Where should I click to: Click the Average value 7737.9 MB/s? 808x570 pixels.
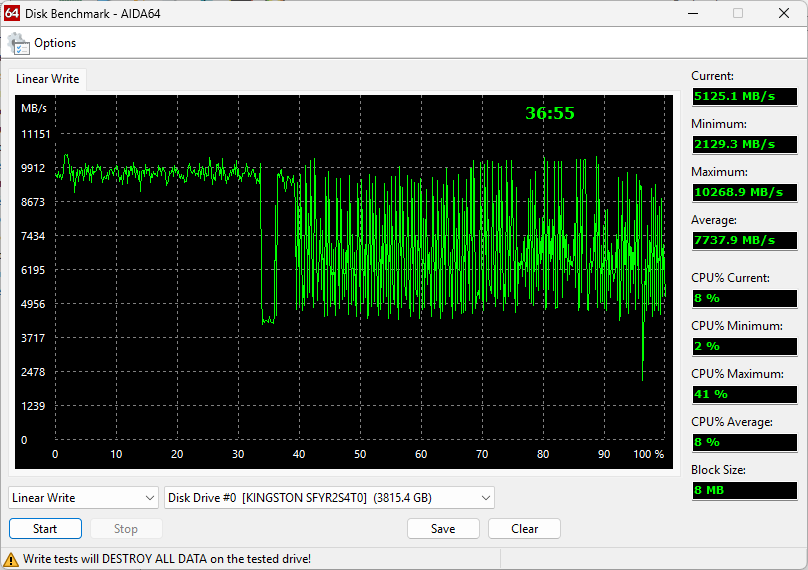click(745, 240)
